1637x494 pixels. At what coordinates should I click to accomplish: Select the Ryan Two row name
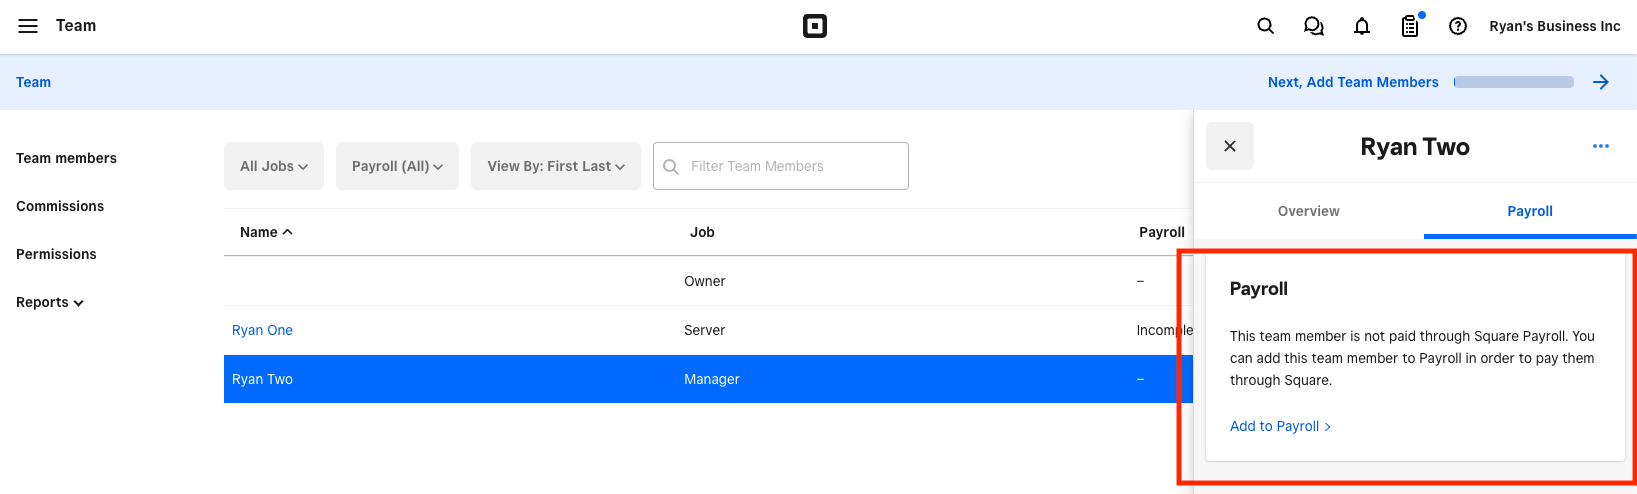click(262, 379)
